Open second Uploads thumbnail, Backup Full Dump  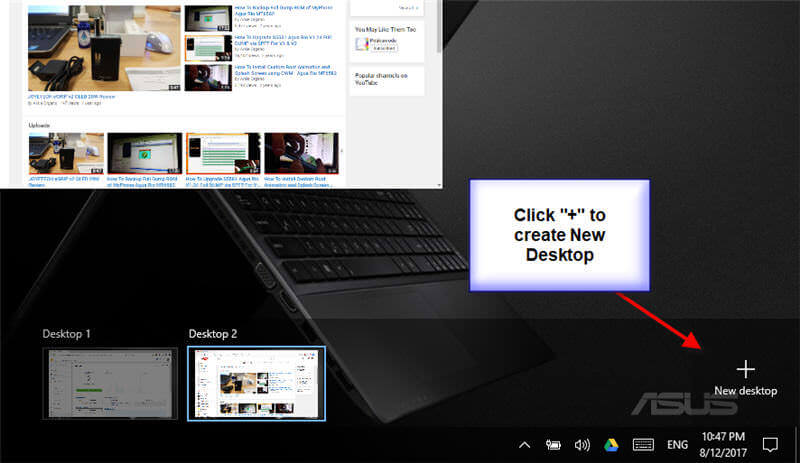[x=144, y=153]
